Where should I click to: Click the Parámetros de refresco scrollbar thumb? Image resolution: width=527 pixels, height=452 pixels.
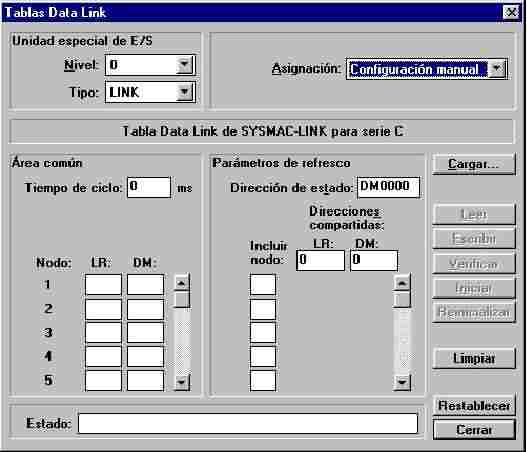402,300
